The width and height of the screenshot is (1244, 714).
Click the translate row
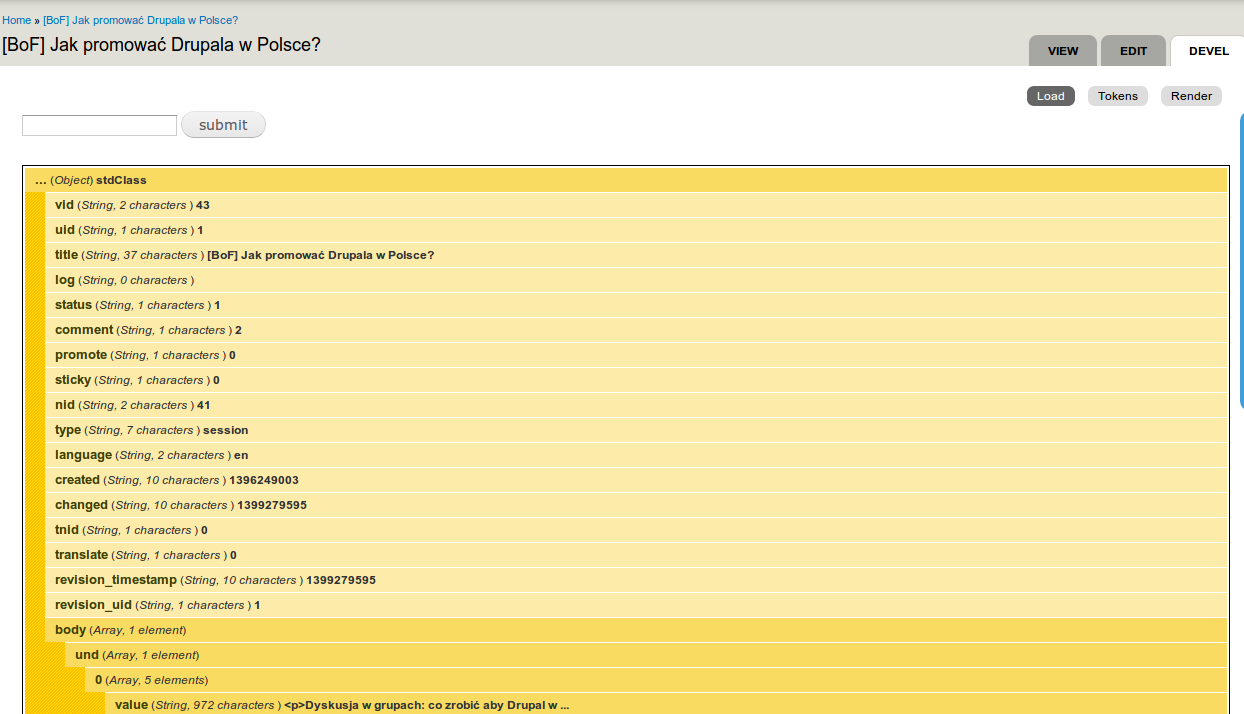pyautogui.click(x=636, y=555)
